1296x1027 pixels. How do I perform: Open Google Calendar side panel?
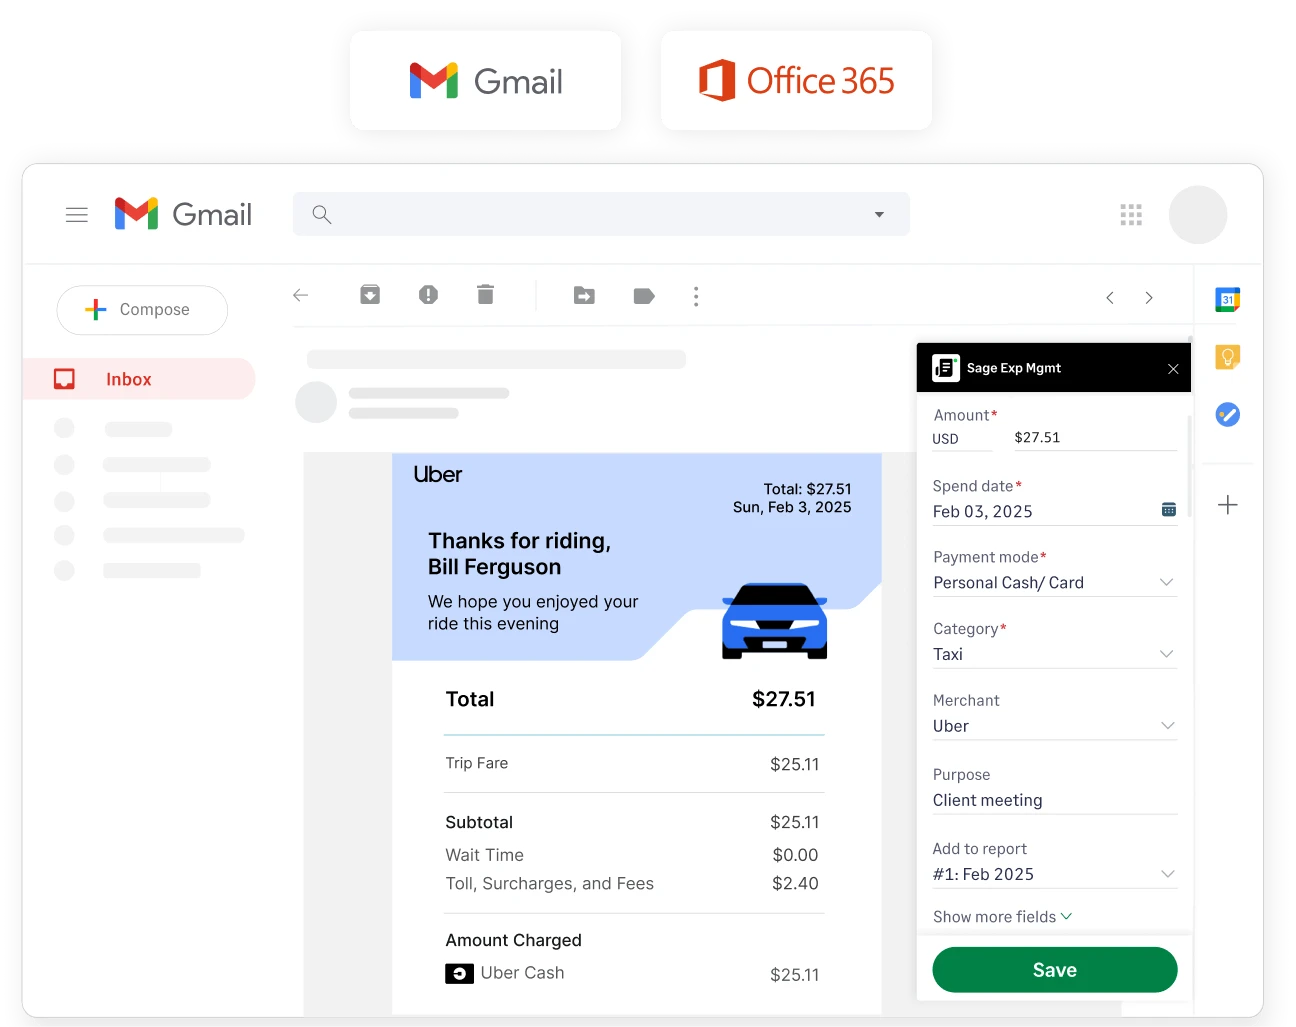click(x=1227, y=298)
